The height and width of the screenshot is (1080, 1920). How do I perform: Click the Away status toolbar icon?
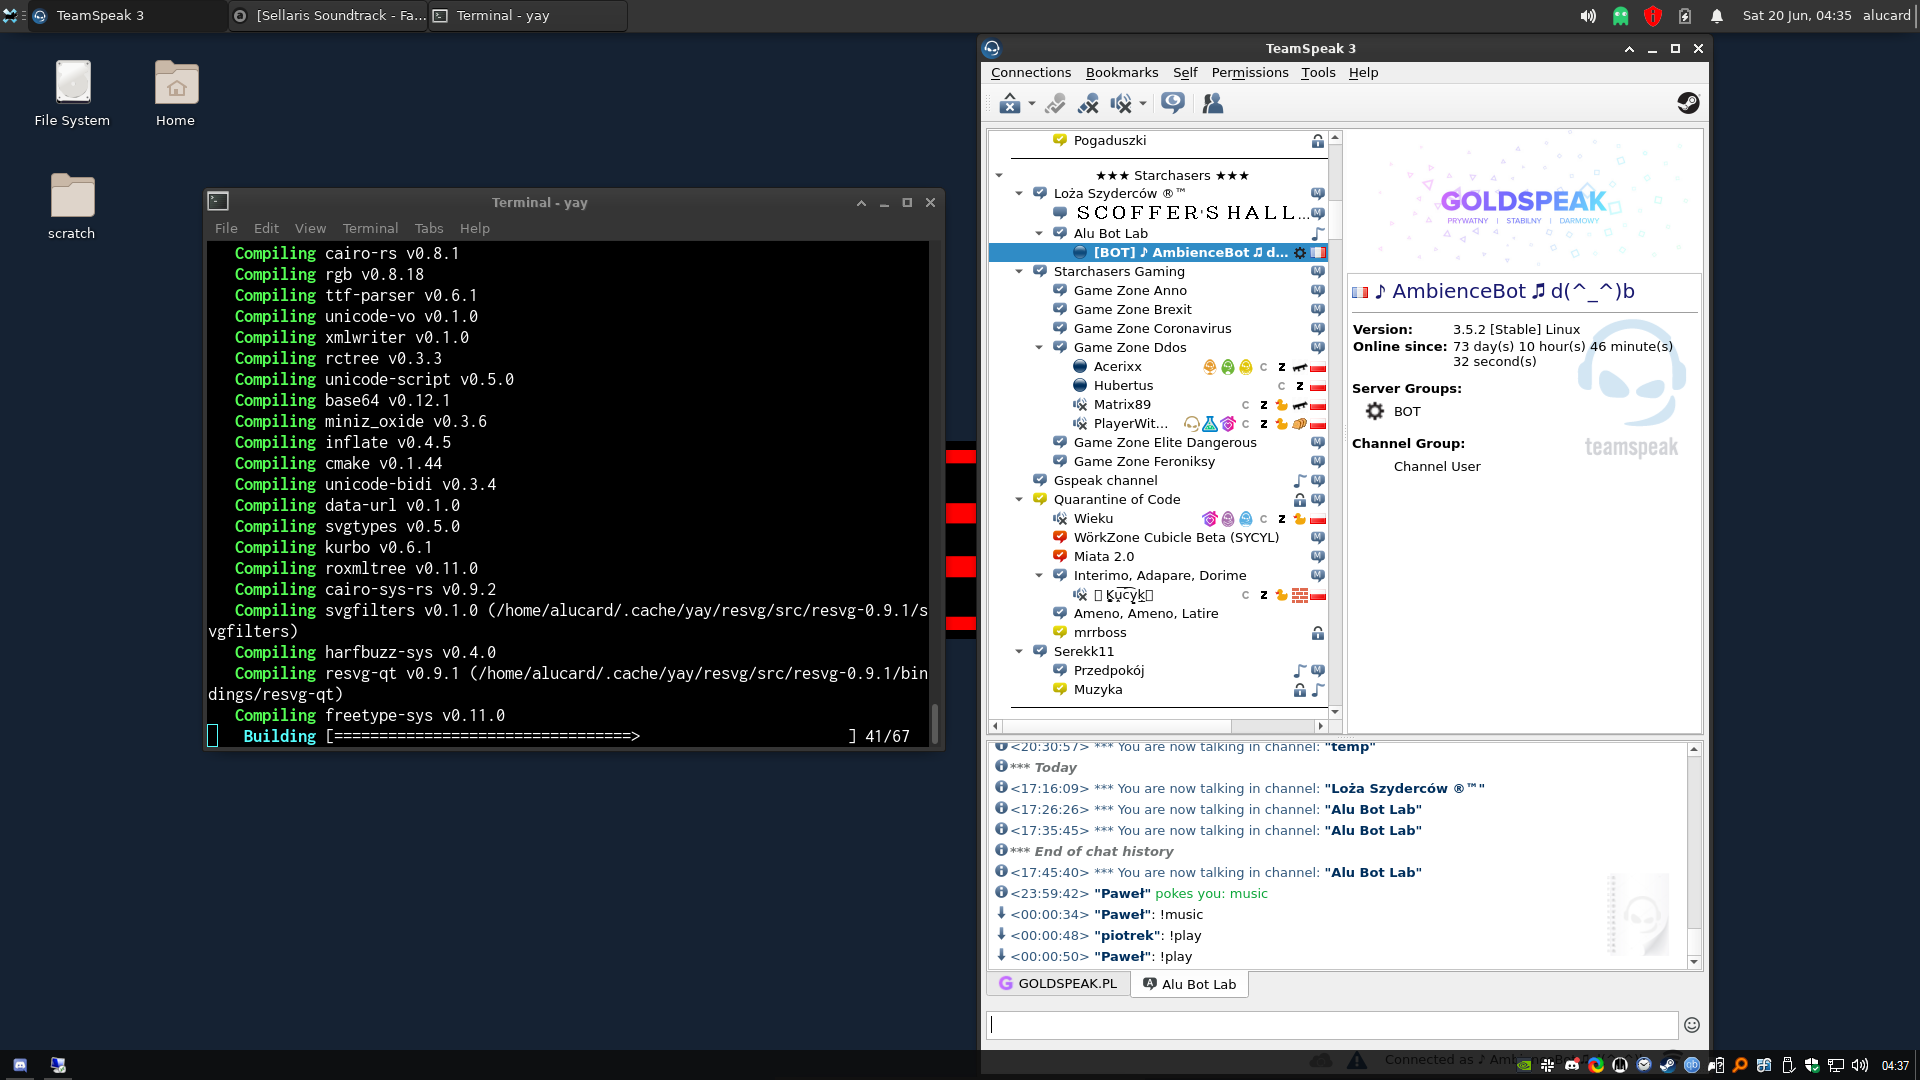point(1008,104)
